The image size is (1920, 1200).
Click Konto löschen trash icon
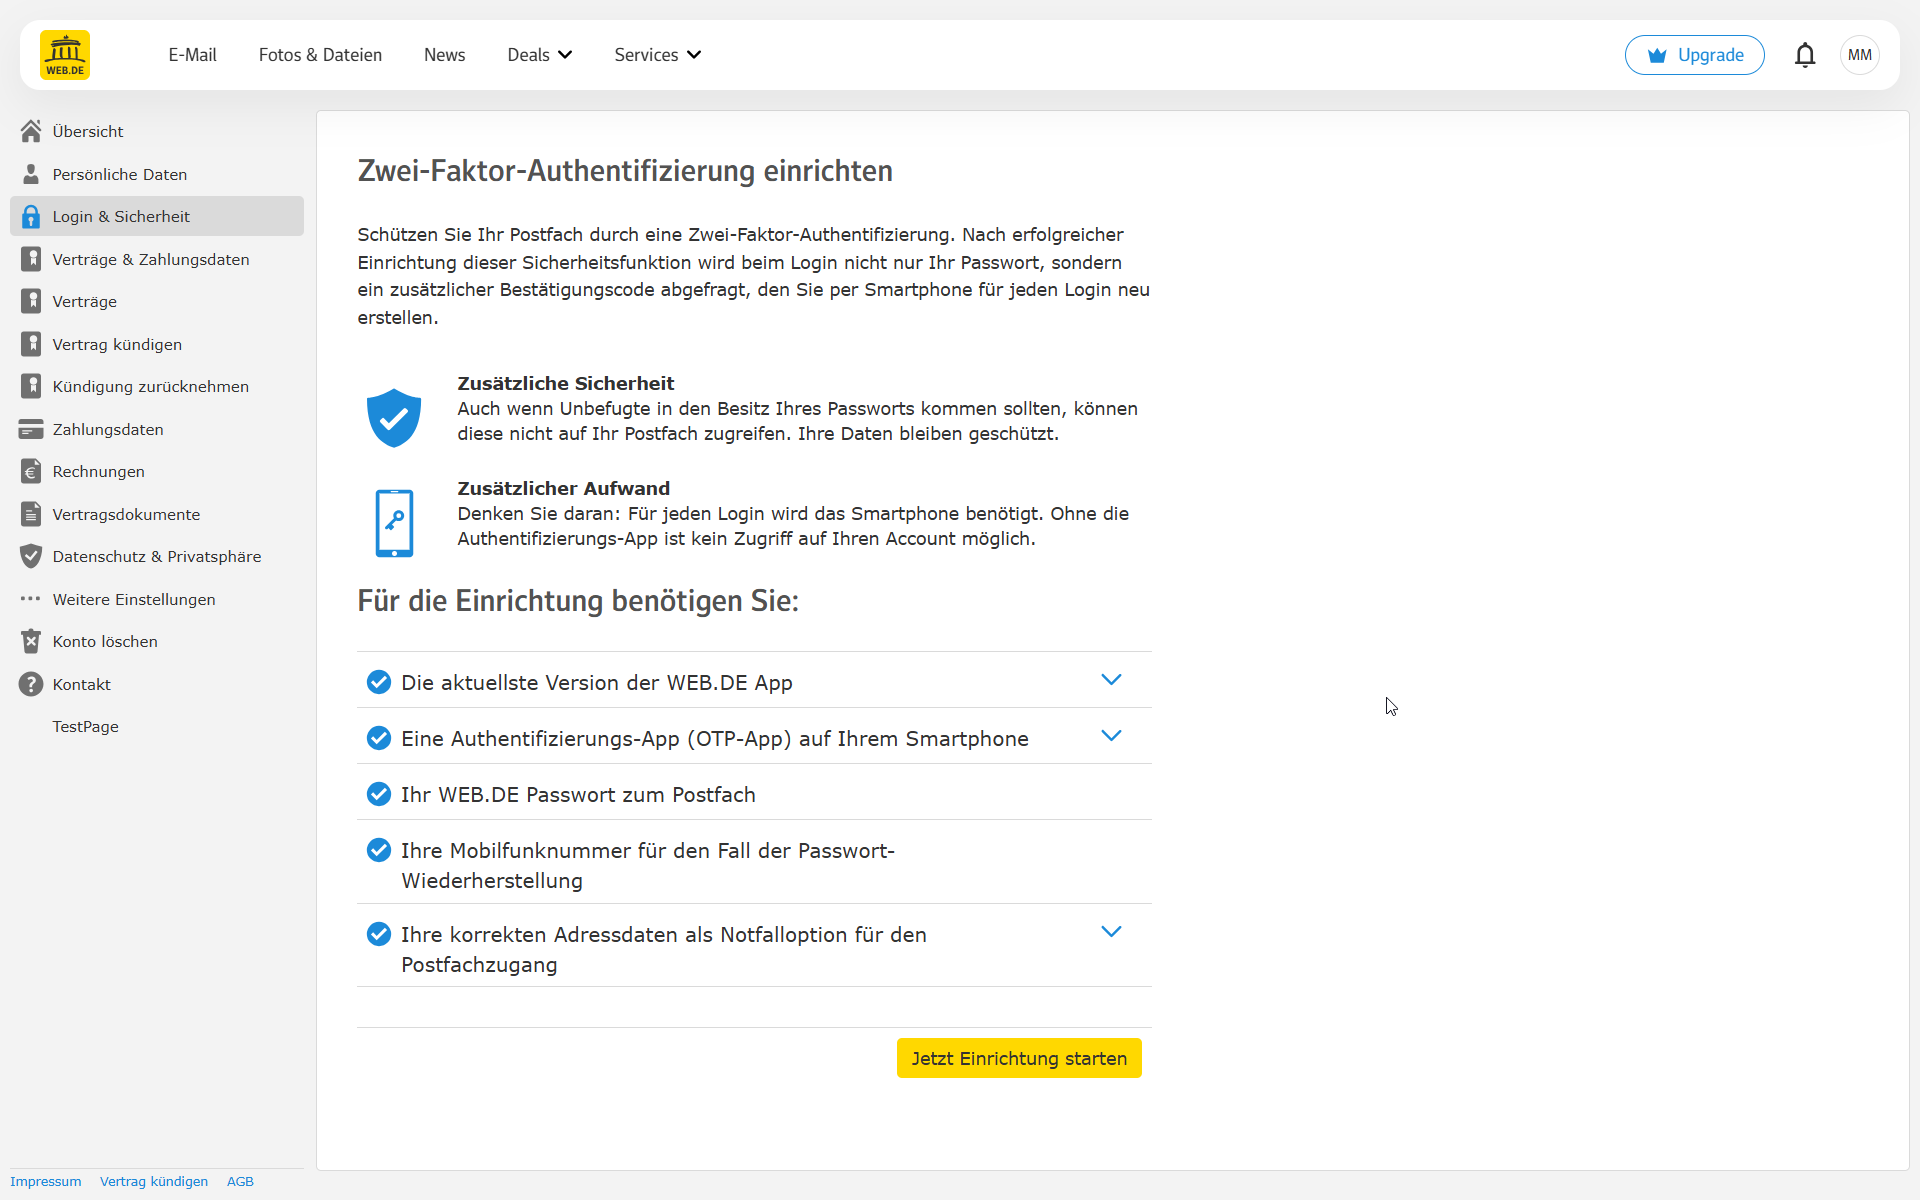[x=31, y=641]
